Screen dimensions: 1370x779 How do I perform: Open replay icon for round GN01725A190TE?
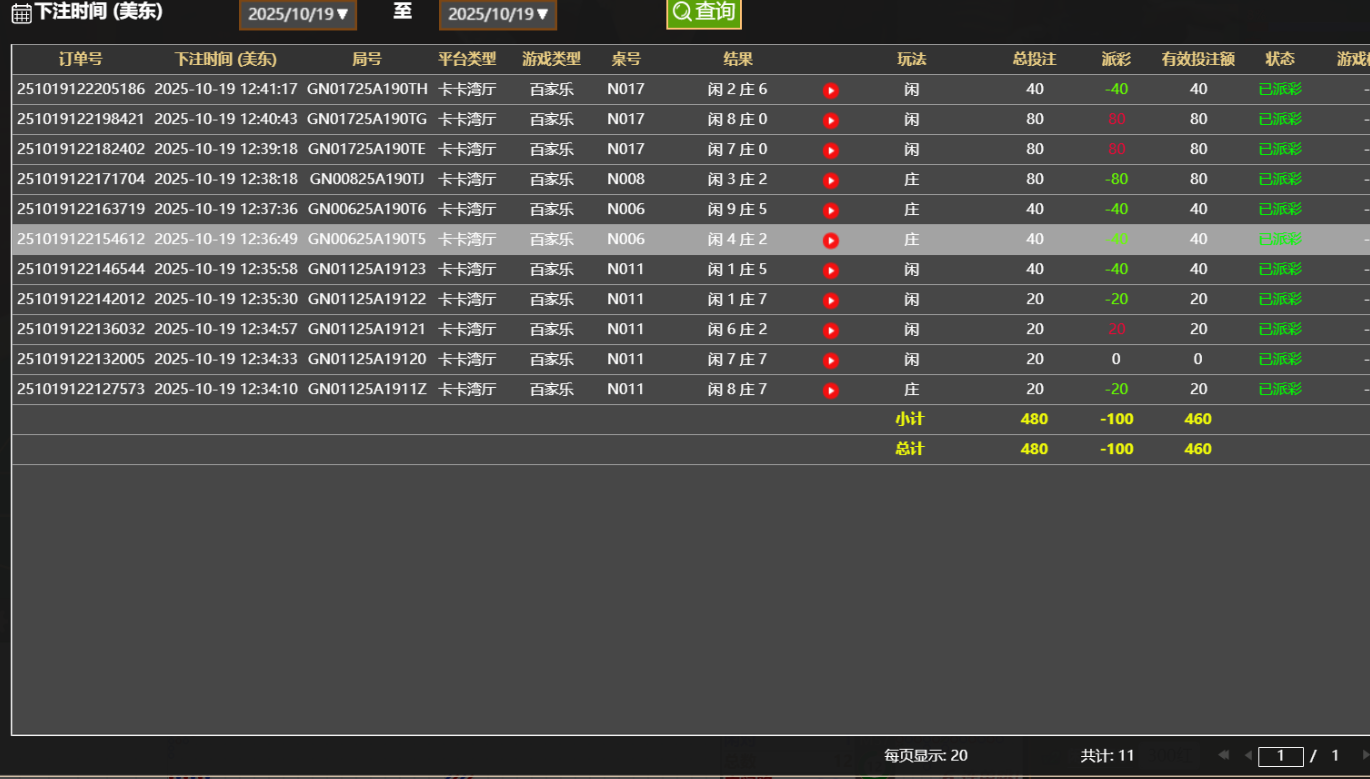831,151
